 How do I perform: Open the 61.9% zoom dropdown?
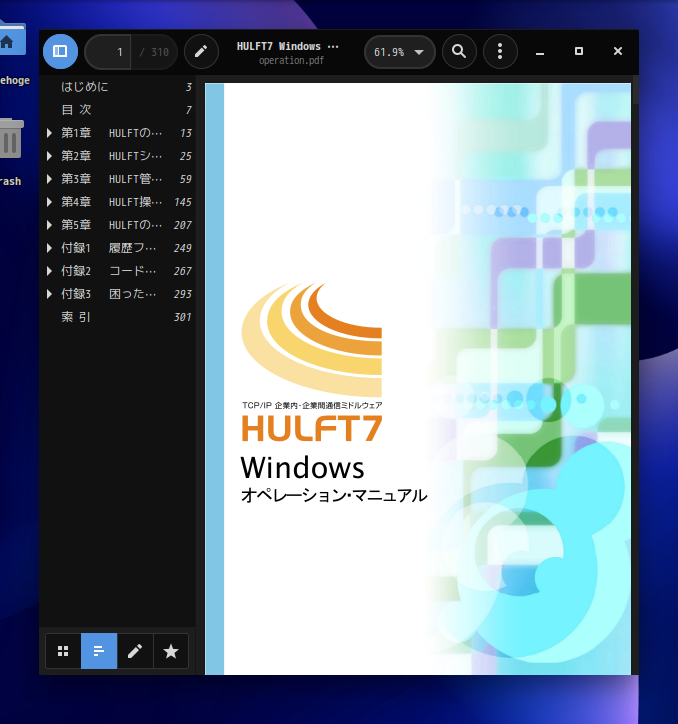tap(400, 52)
